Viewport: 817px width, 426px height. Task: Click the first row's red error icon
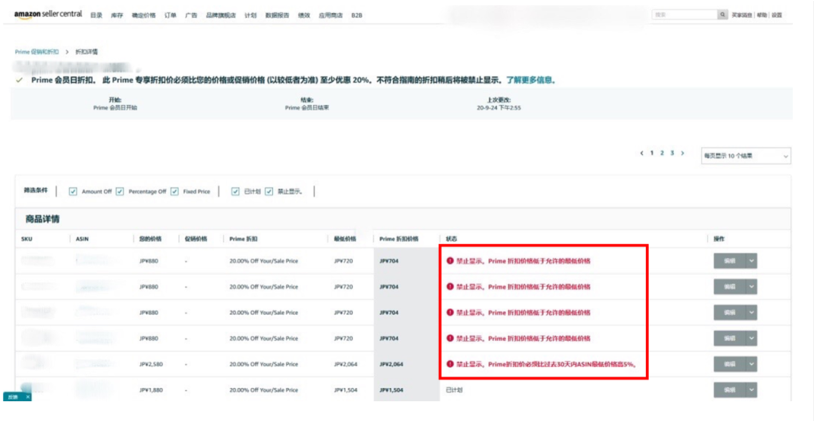(451, 260)
